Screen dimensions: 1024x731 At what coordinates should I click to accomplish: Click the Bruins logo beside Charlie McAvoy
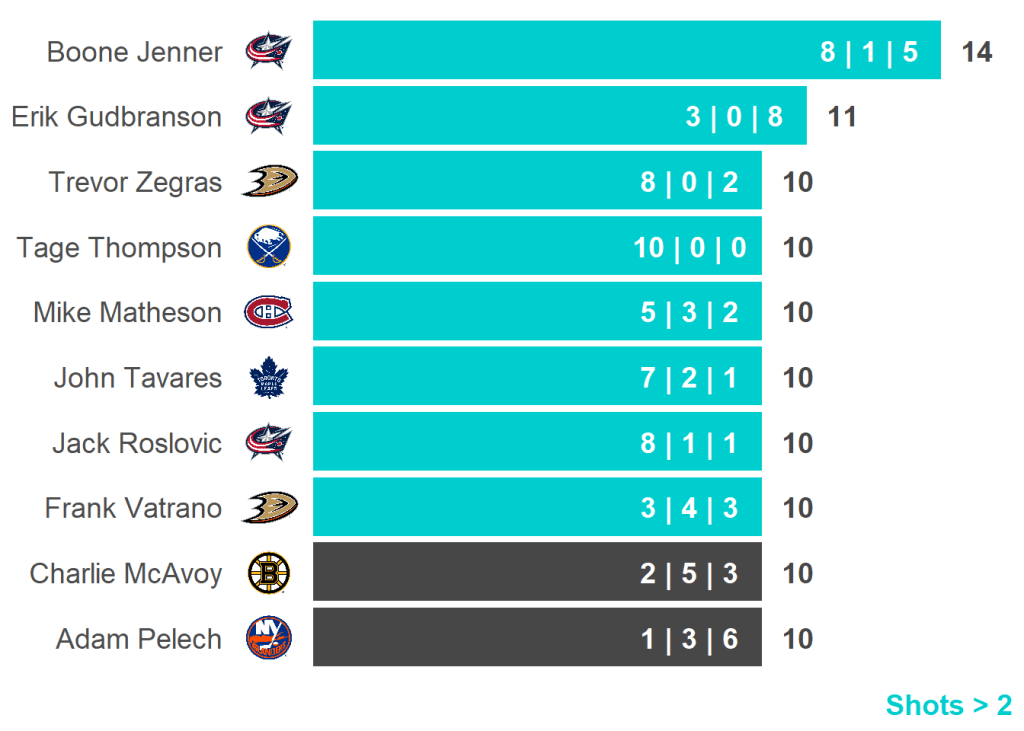click(268, 573)
